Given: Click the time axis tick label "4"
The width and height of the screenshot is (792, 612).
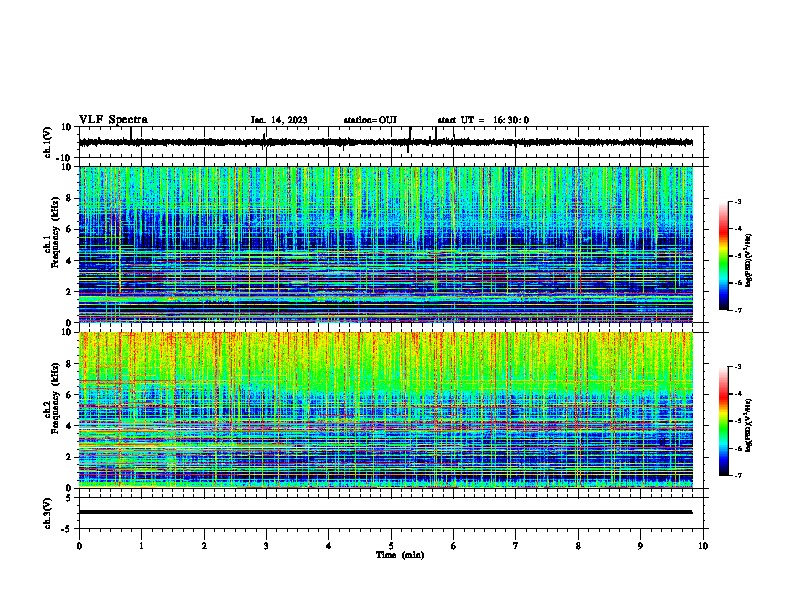Looking at the screenshot, I should tap(329, 546).
